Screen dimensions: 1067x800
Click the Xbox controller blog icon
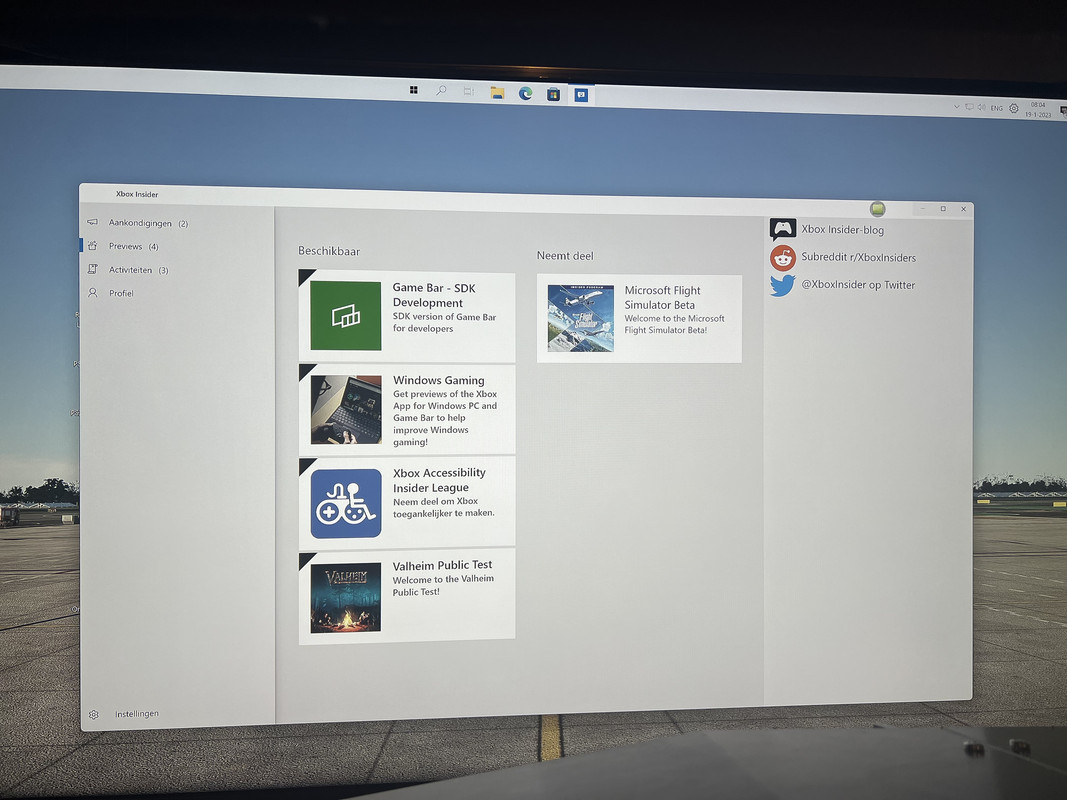click(783, 229)
